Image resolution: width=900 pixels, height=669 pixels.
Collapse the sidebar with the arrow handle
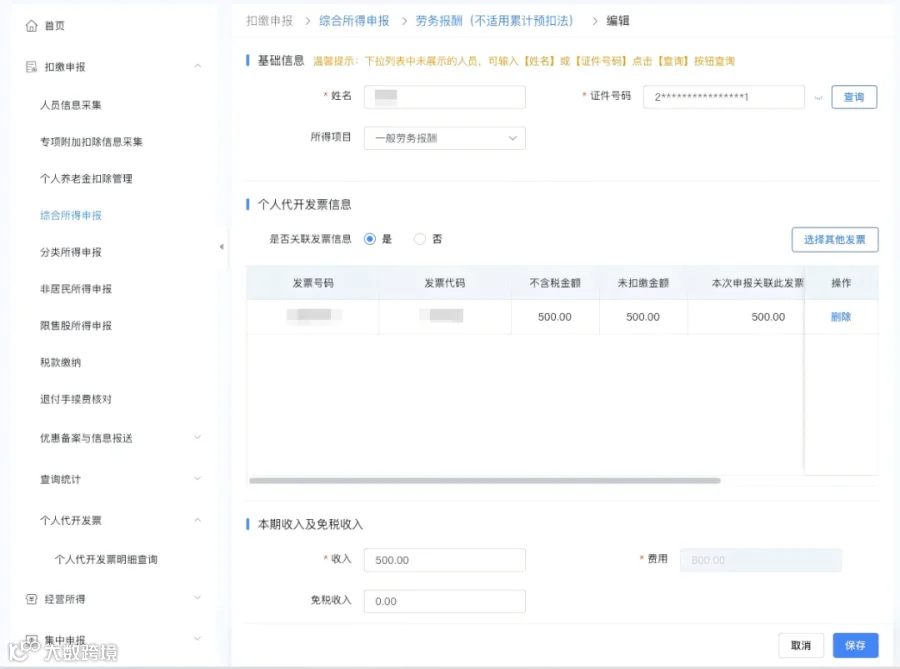click(x=222, y=247)
